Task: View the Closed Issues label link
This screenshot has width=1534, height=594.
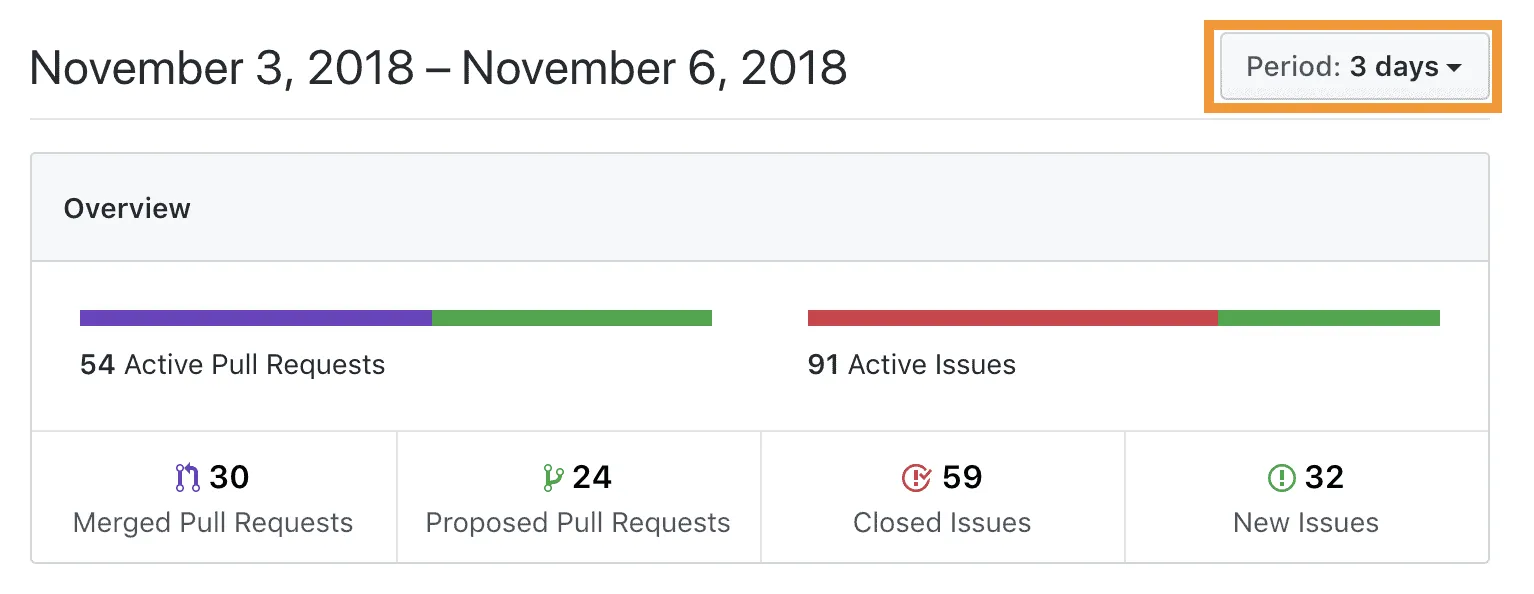Action: pyautogui.click(x=942, y=523)
